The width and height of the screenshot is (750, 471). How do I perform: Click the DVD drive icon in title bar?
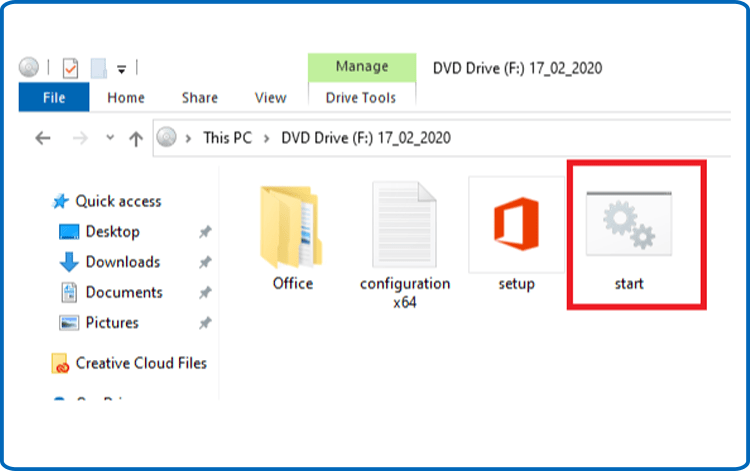click(x=29, y=69)
